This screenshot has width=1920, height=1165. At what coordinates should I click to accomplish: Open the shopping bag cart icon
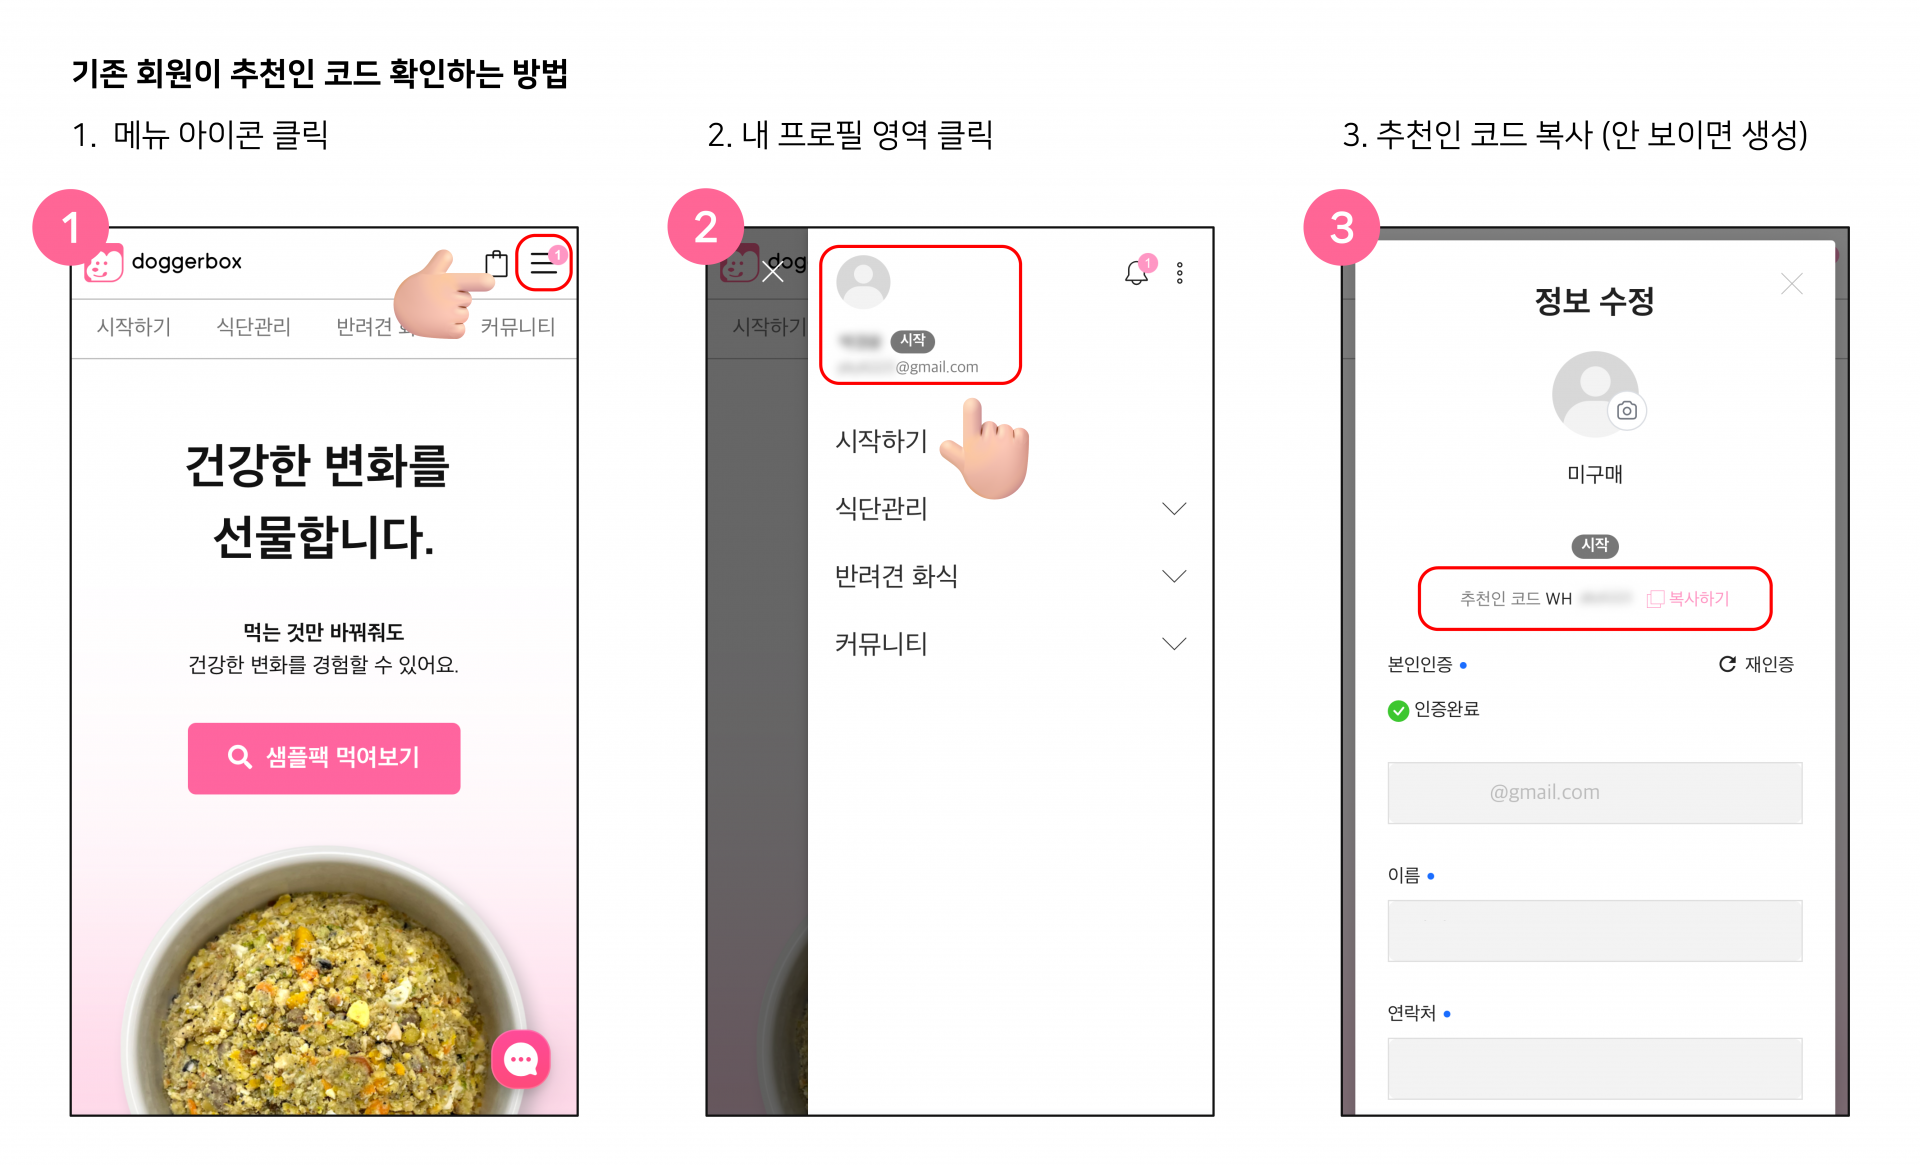pyautogui.click(x=496, y=263)
